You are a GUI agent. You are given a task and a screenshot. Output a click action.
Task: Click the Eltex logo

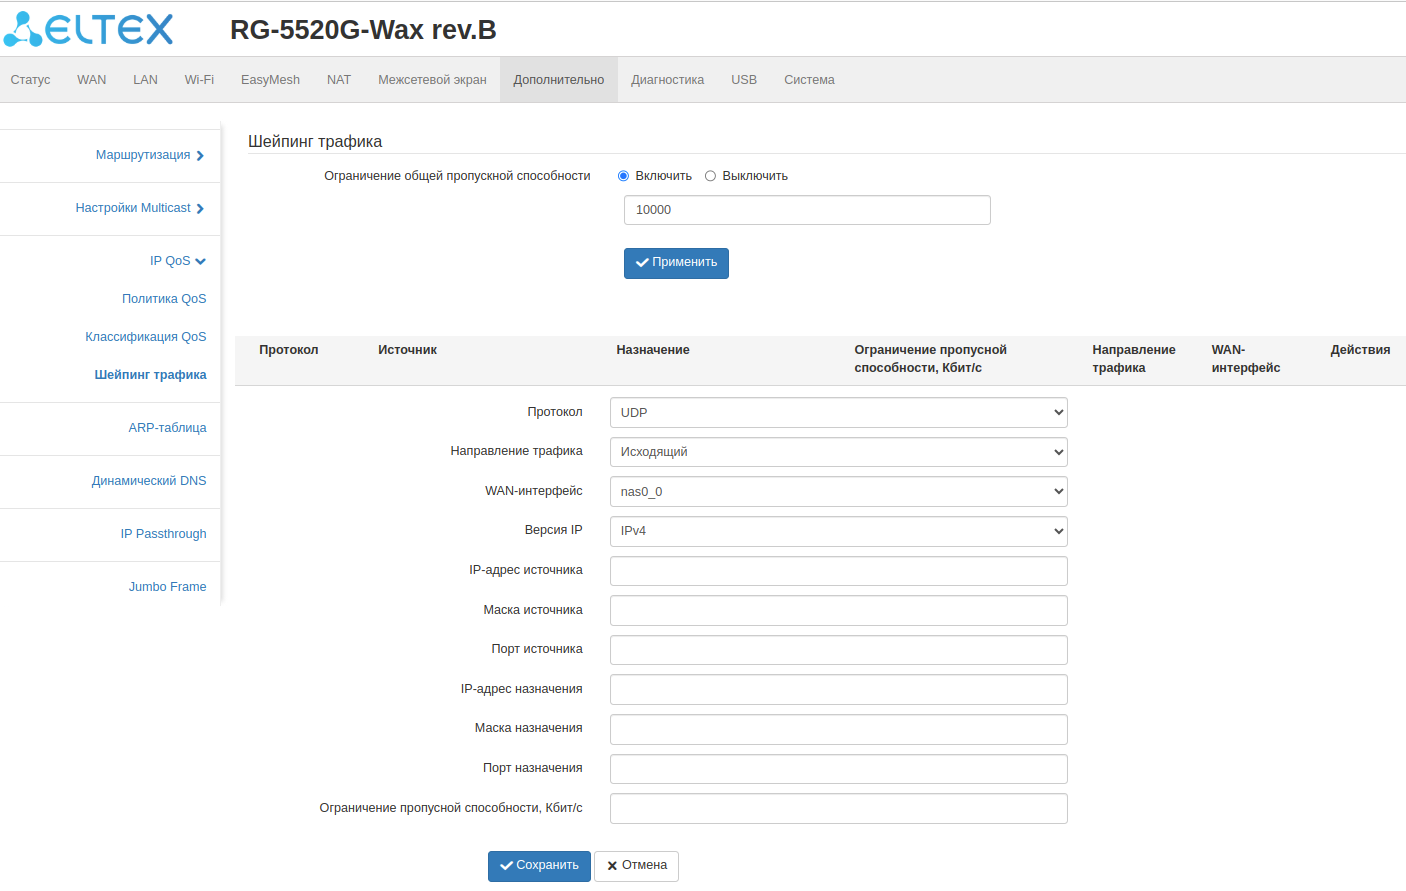(x=88, y=29)
